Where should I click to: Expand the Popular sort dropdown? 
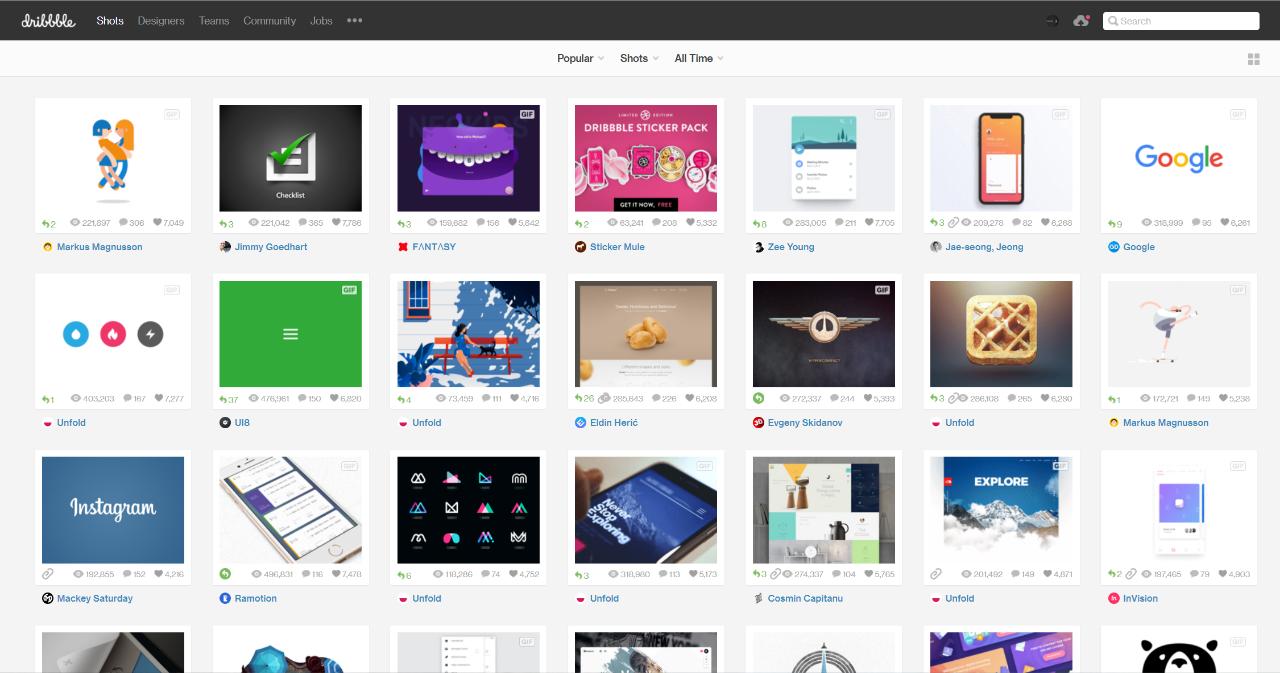(580, 58)
